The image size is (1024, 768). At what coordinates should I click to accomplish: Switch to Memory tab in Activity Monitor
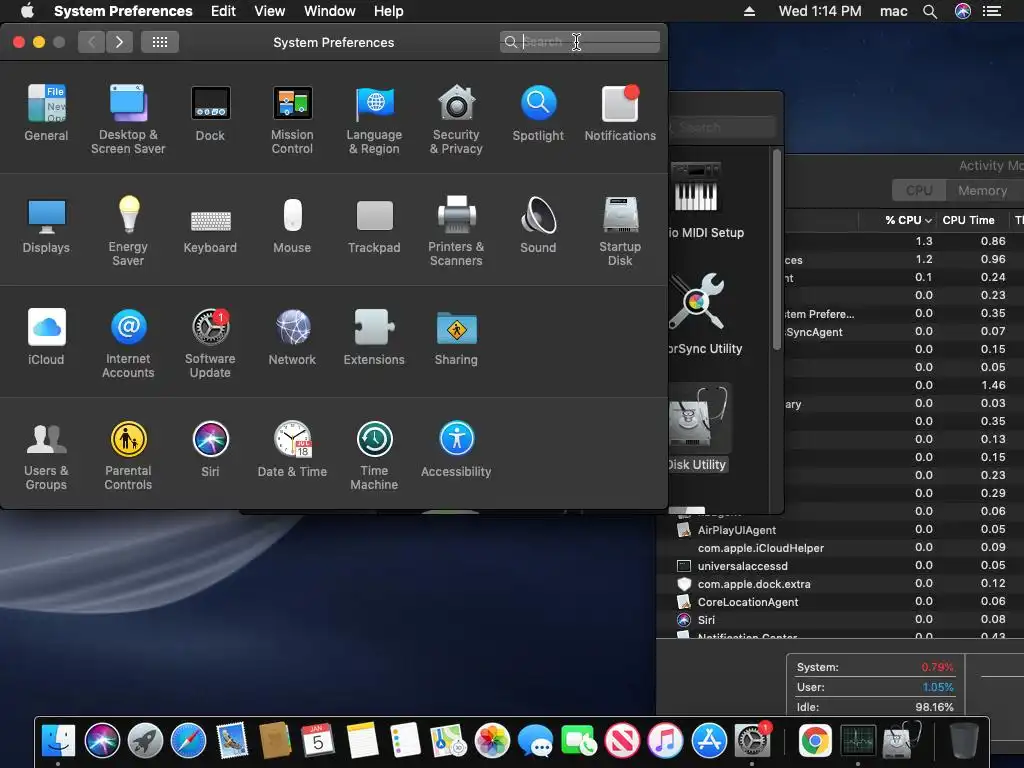point(982,190)
